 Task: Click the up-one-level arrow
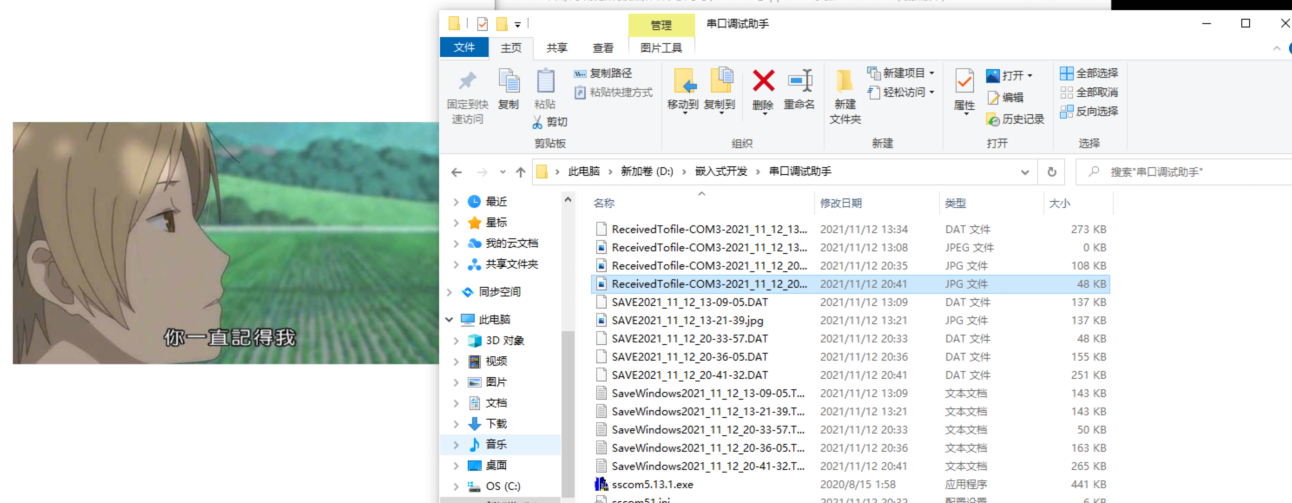pos(520,172)
